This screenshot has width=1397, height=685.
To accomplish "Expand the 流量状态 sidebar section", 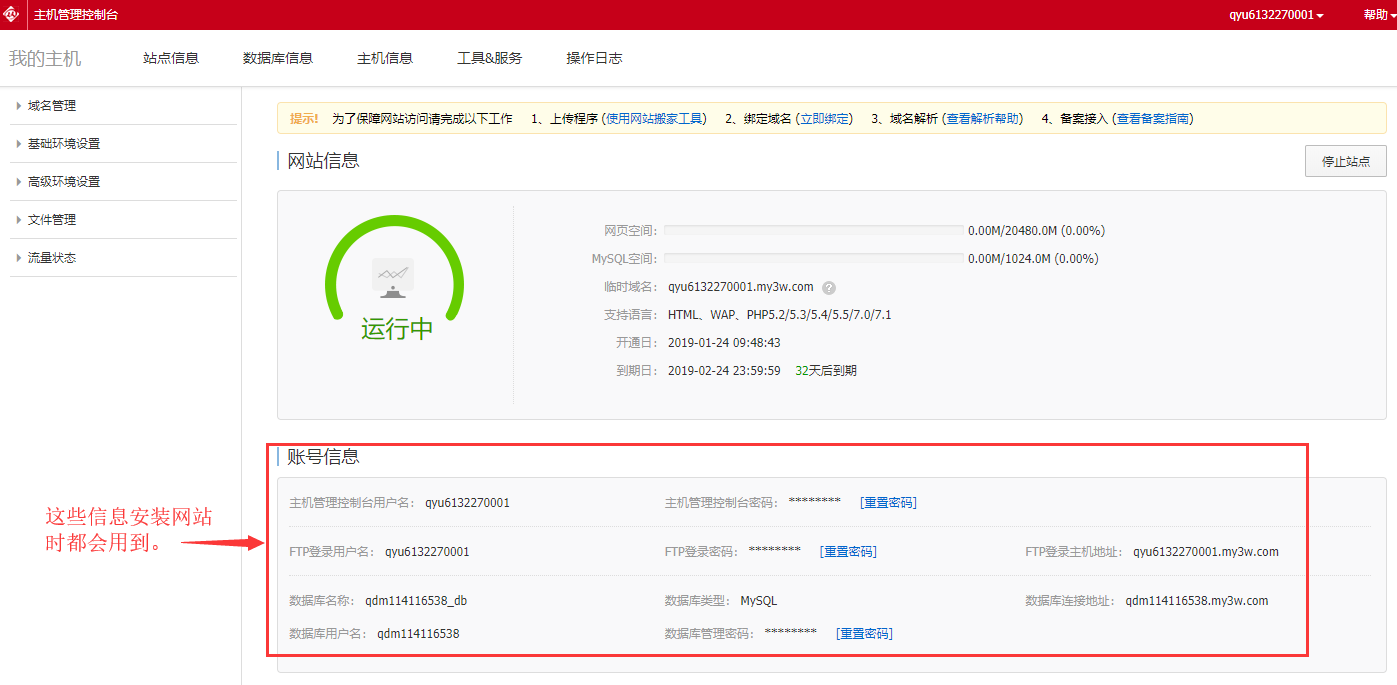I will [52, 258].
